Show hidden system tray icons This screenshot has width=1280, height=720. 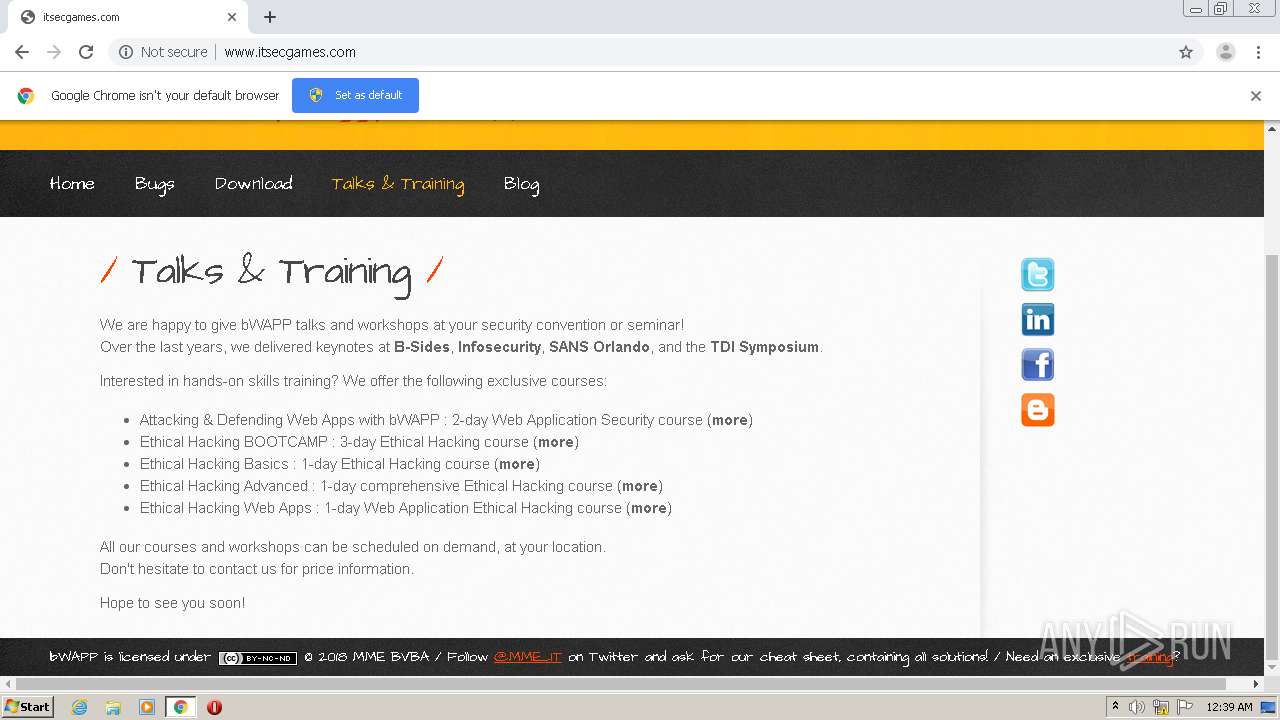click(x=1116, y=707)
